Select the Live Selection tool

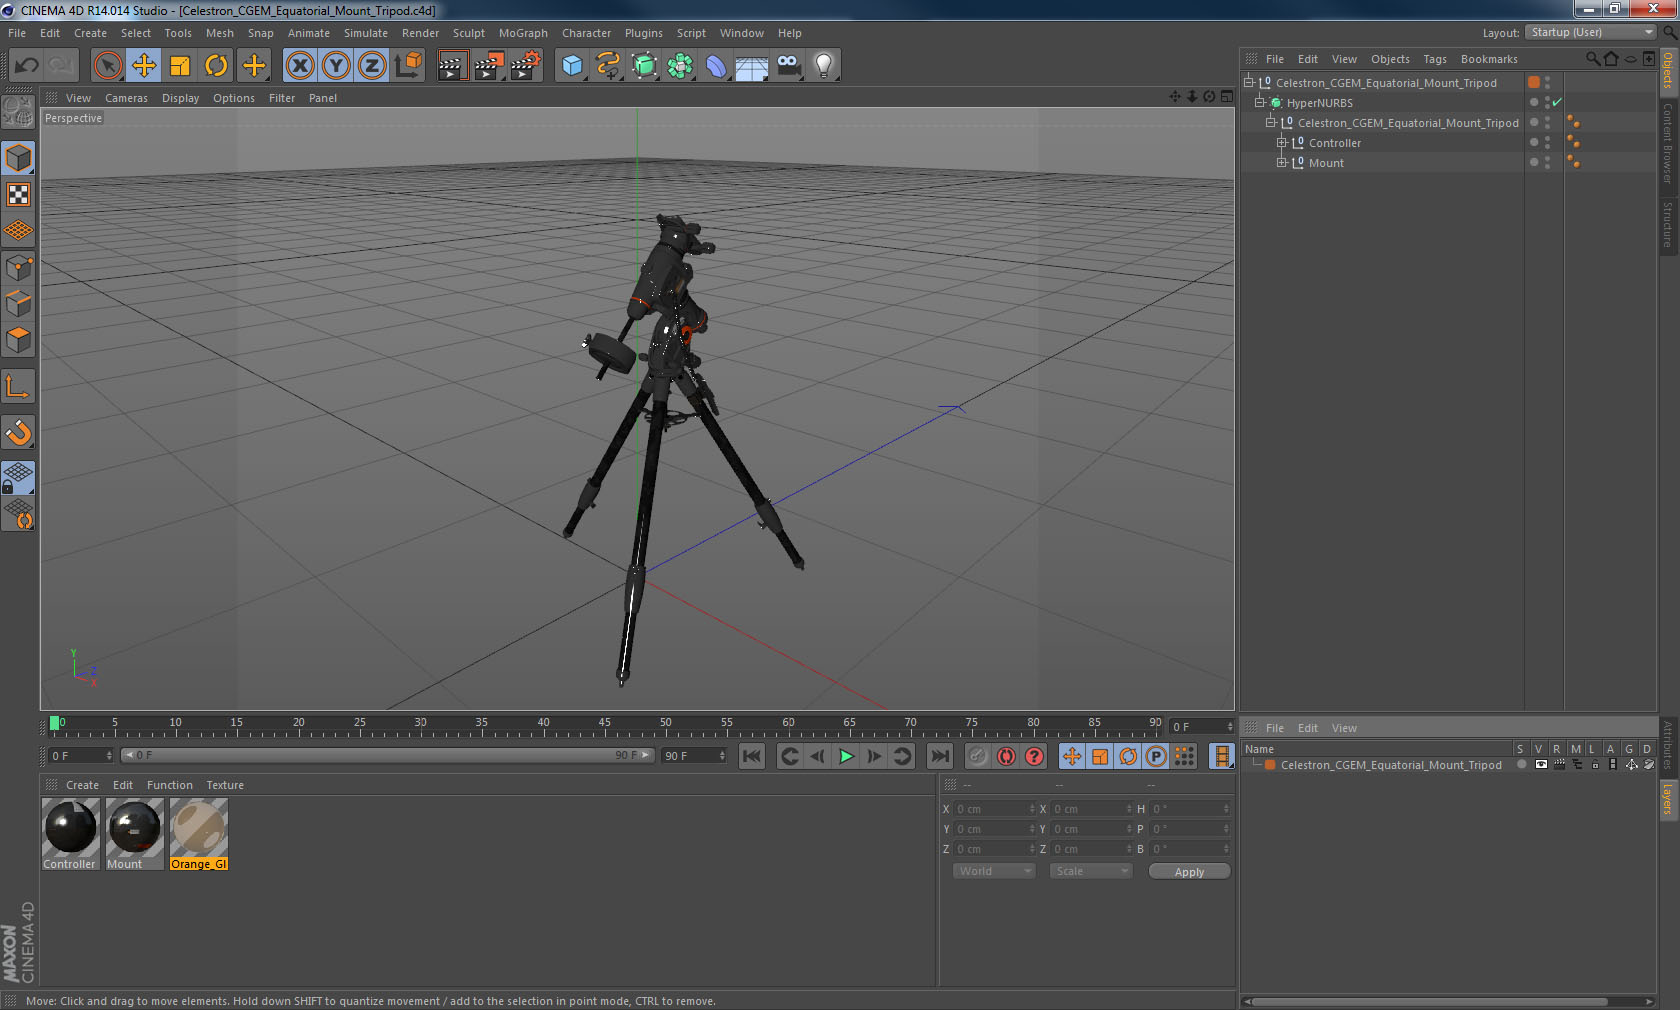pos(107,66)
